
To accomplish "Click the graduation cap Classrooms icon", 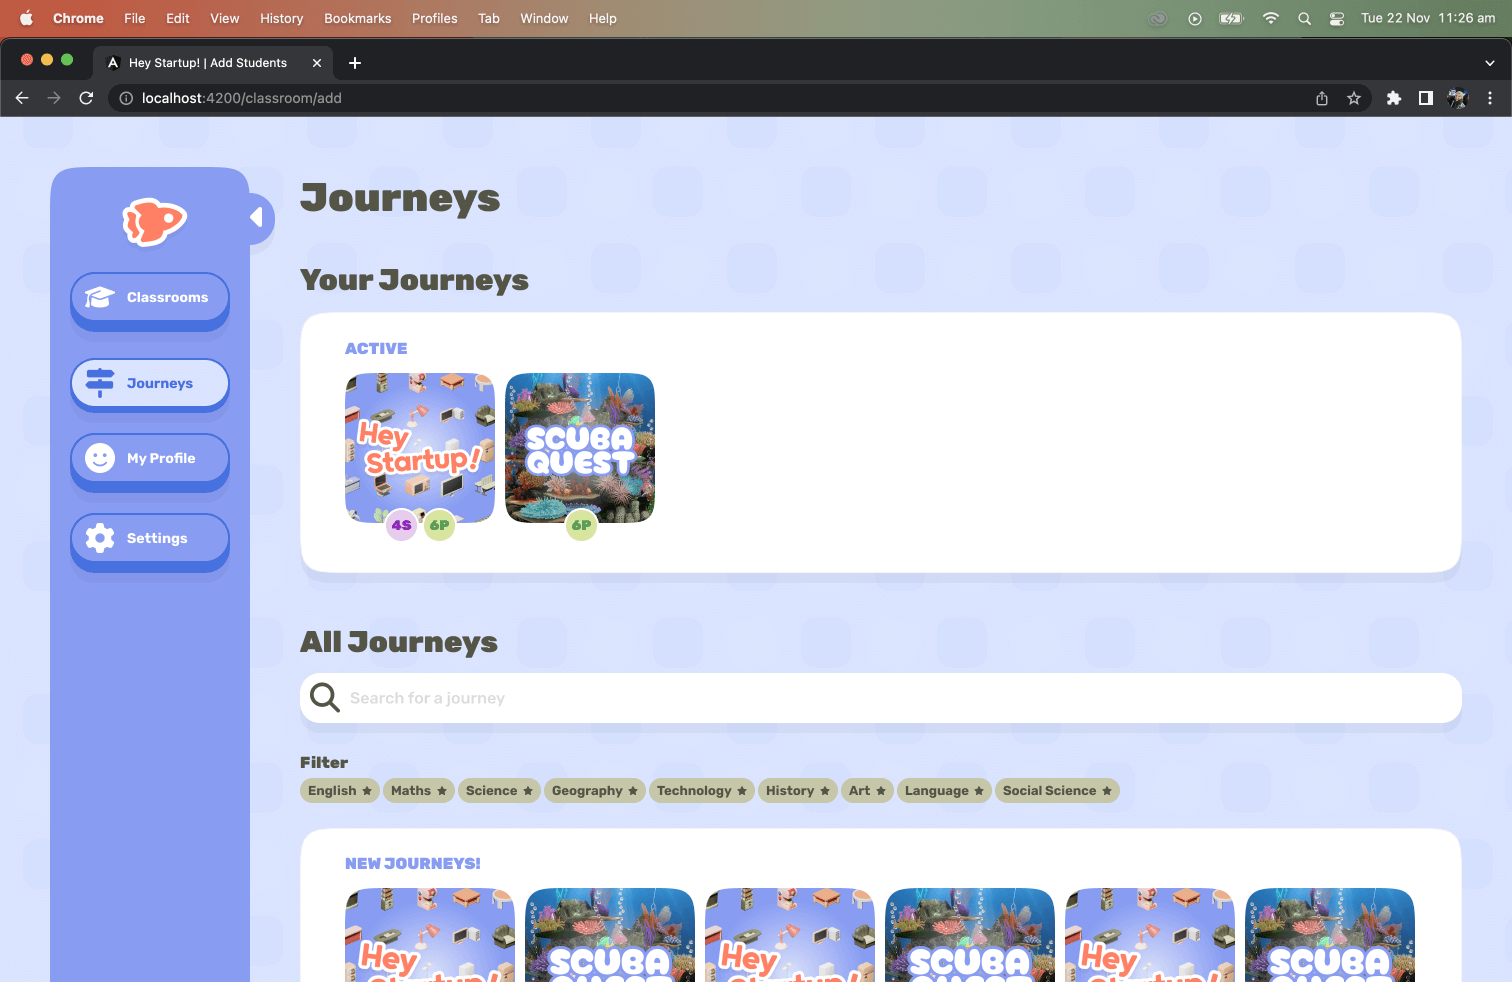I will [100, 297].
